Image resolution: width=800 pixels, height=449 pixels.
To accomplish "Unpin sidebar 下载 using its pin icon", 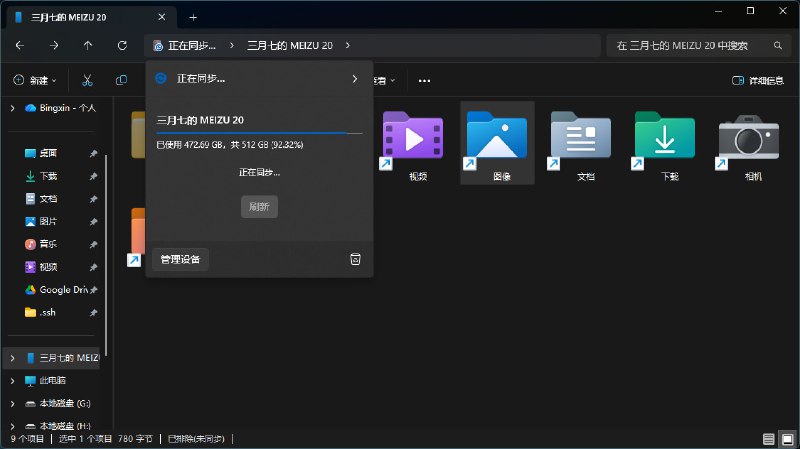I will (x=93, y=176).
